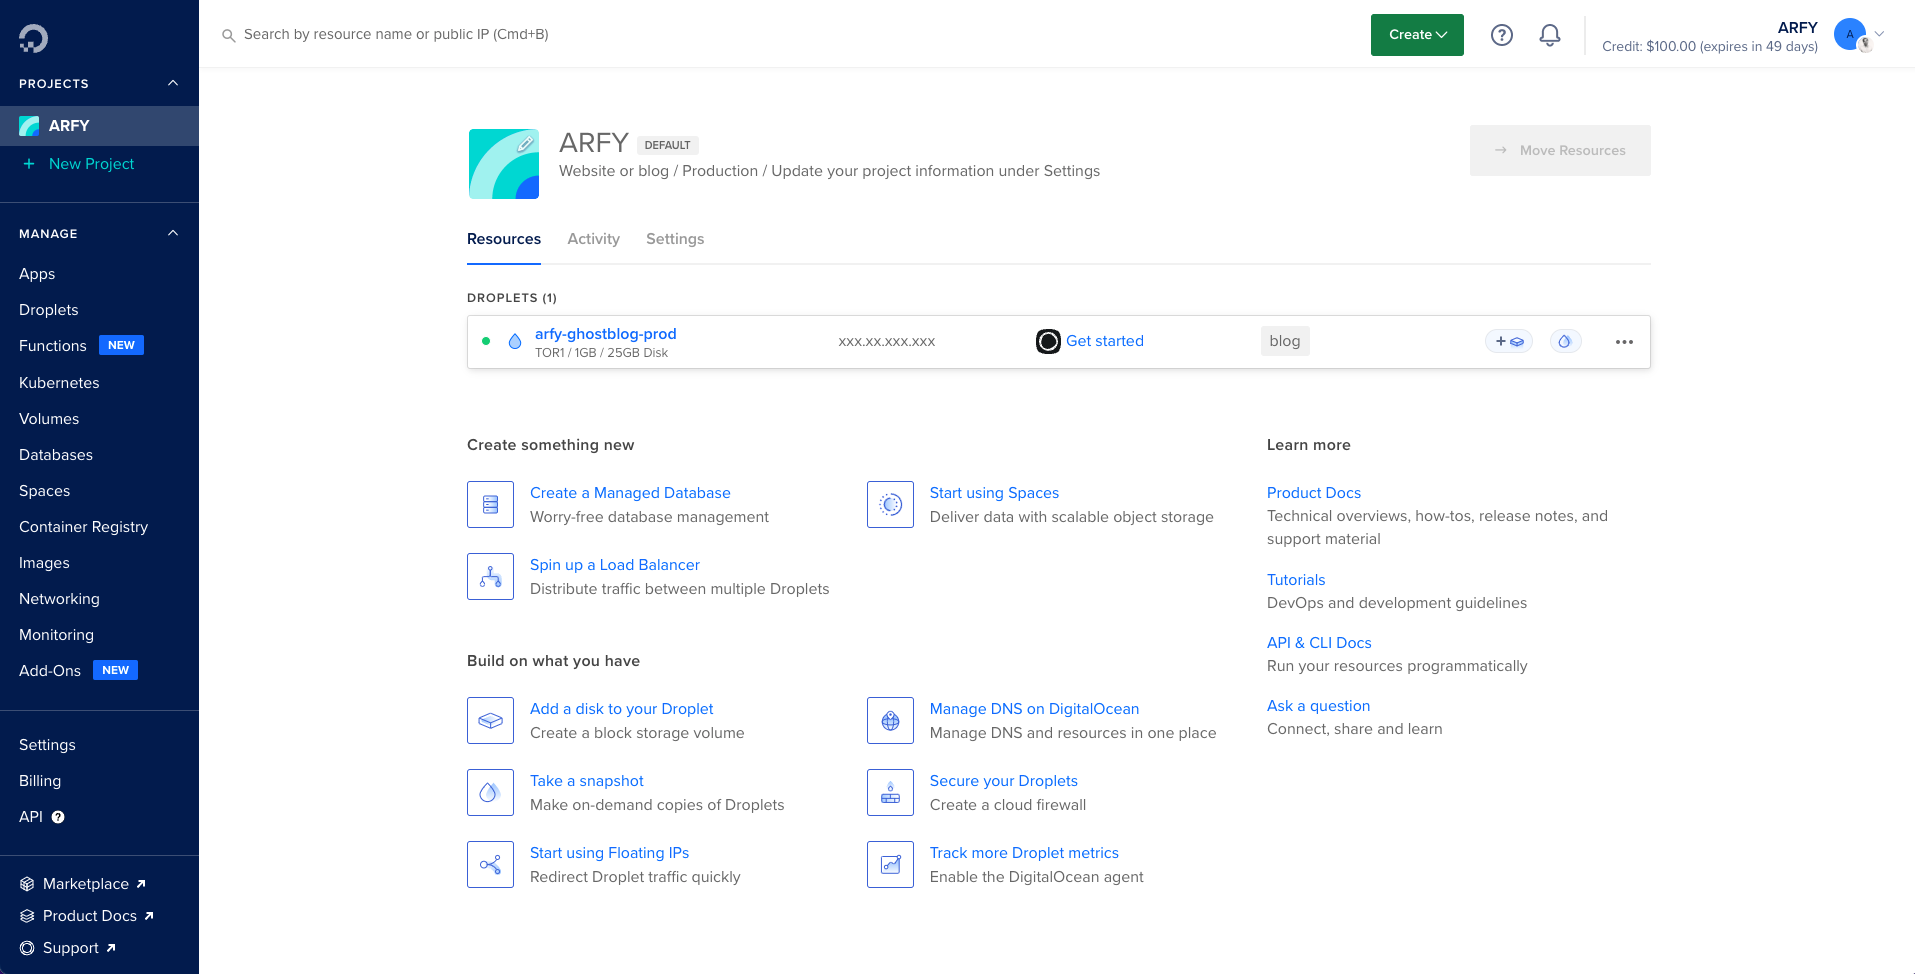This screenshot has width=1915, height=974.
Task: Click the Load Balancer icon tile
Action: point(490,576)
